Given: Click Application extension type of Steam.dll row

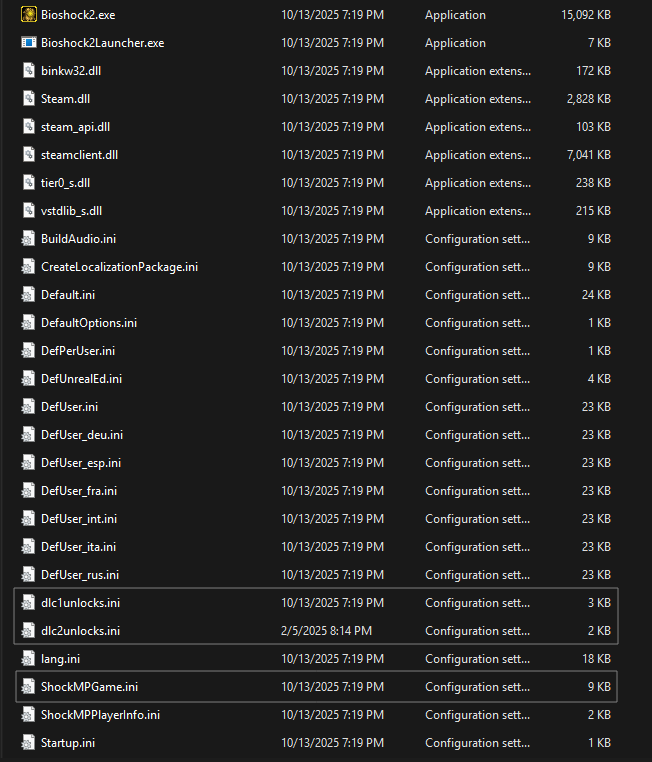Looking at the screenshot, I should 478,99.
